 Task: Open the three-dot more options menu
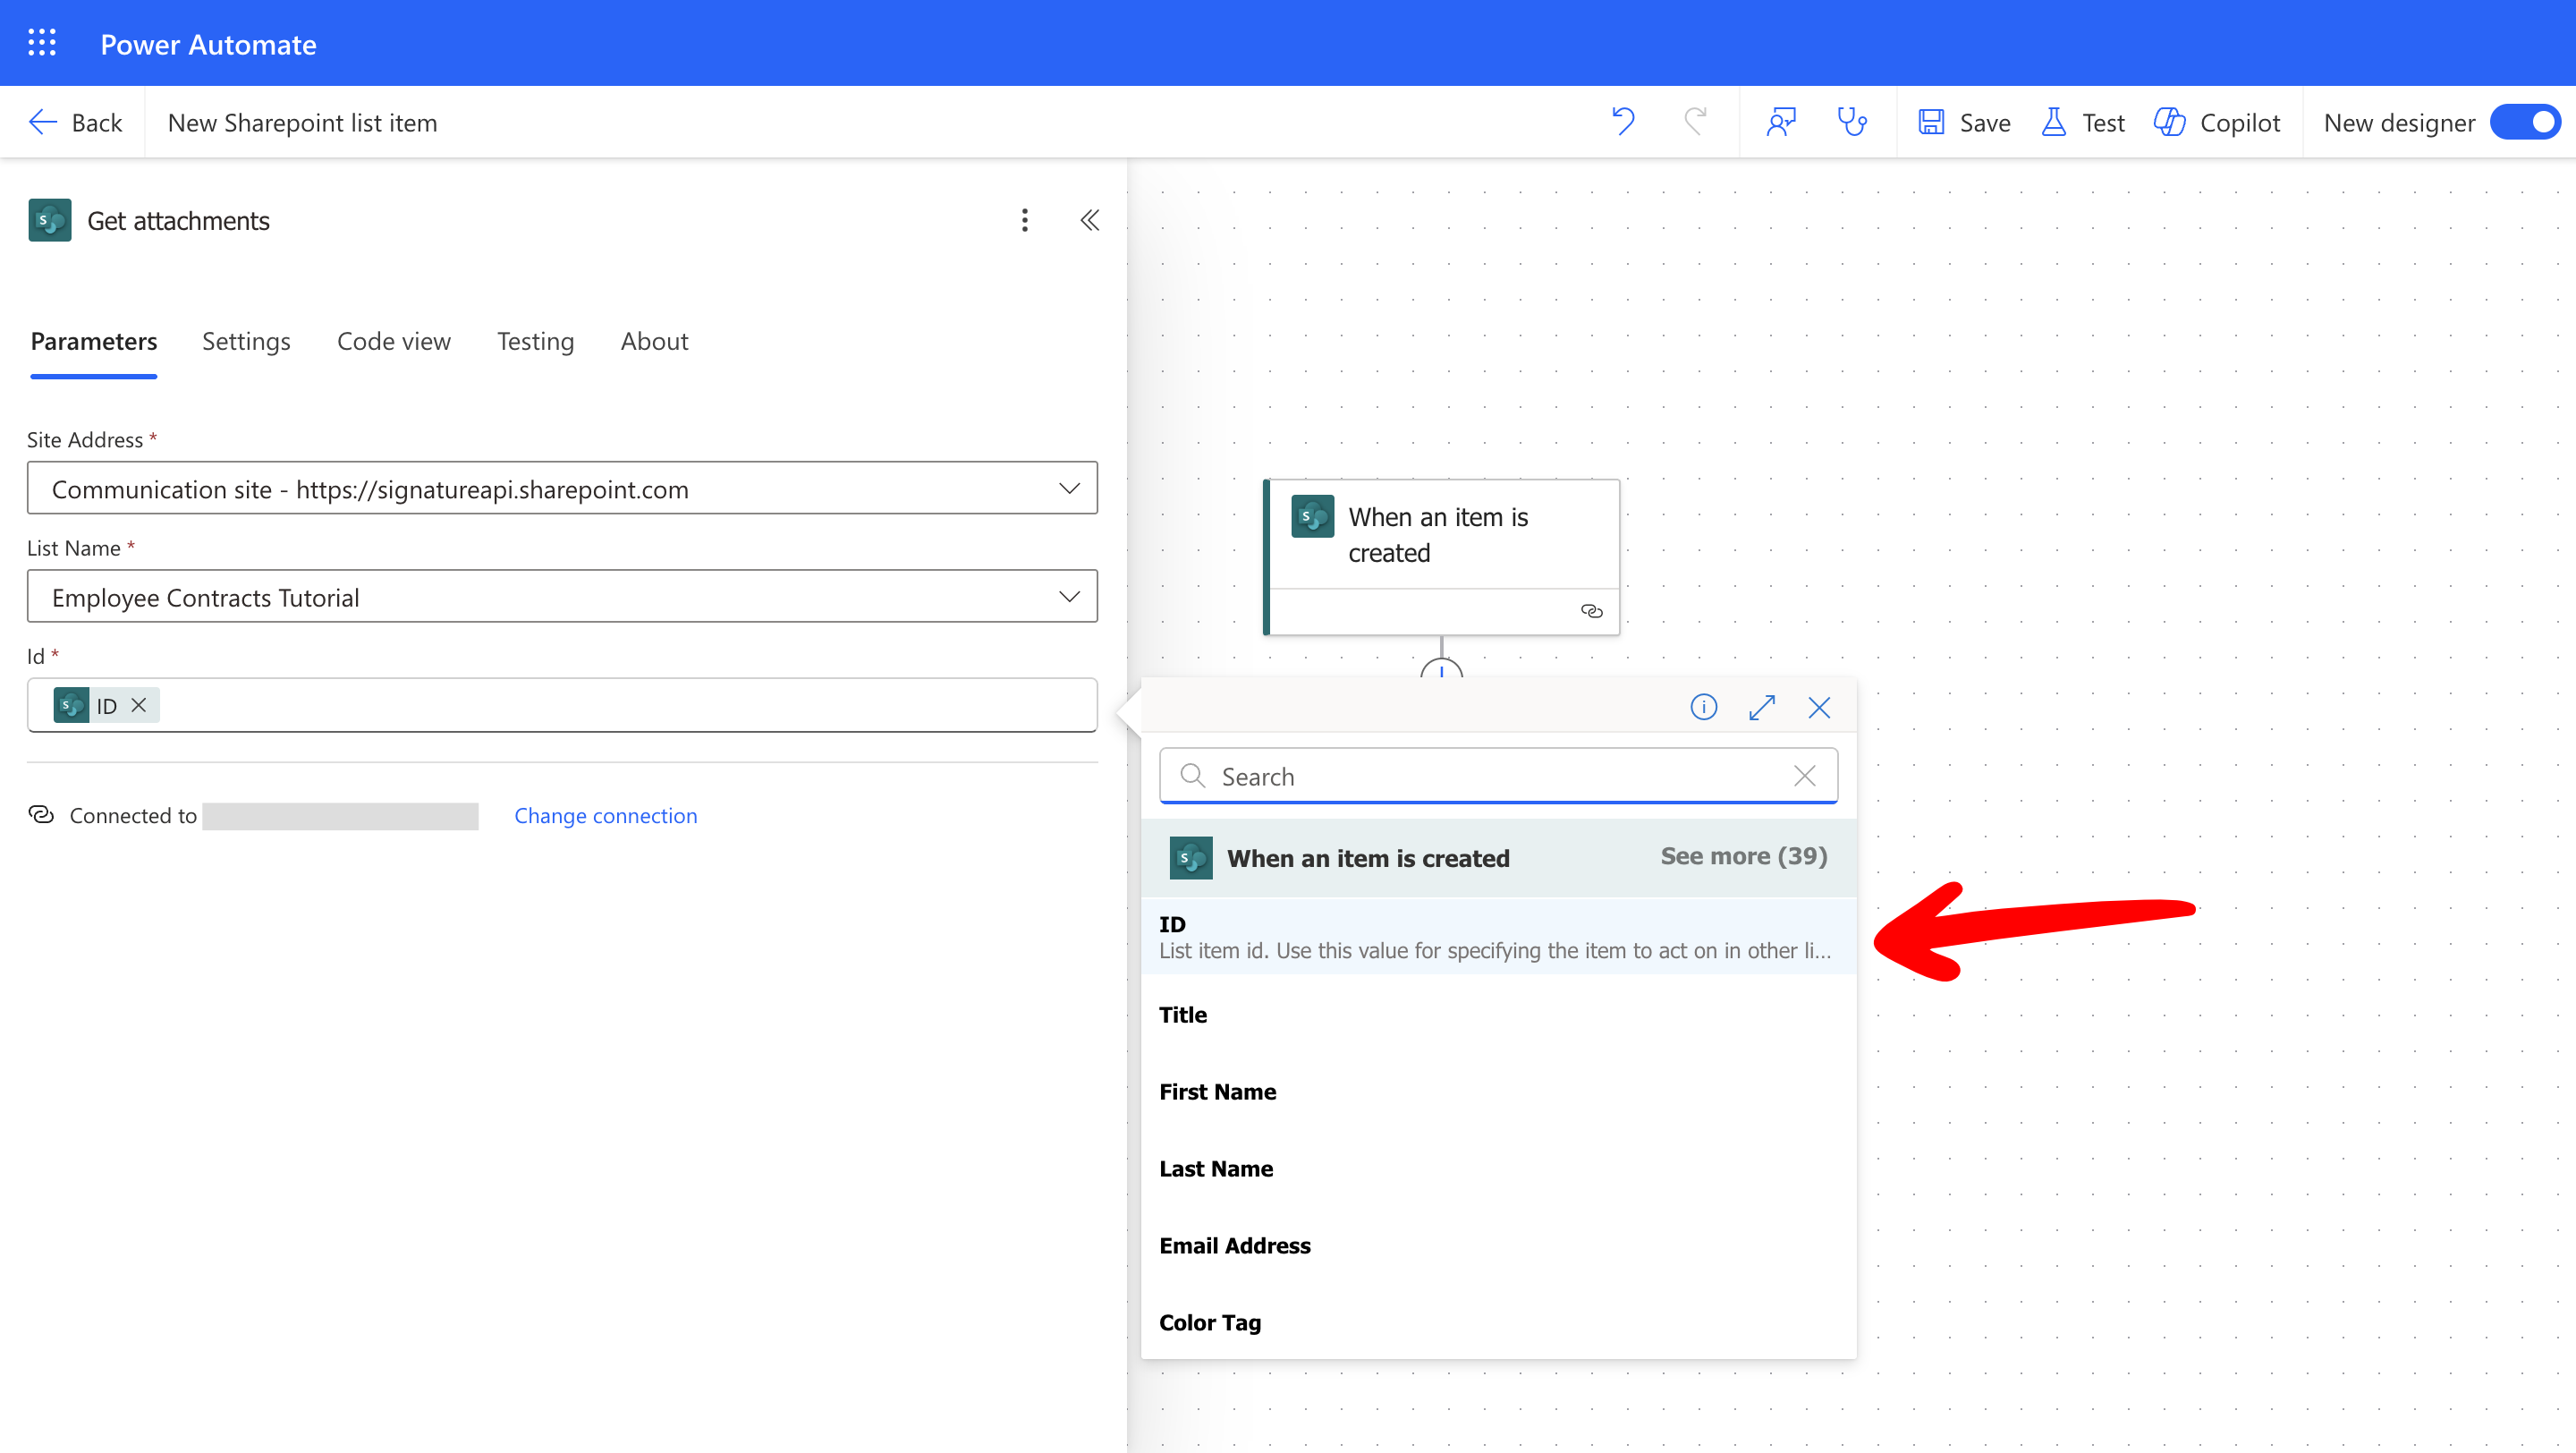pyautogui.click(x=1024, y=220)
